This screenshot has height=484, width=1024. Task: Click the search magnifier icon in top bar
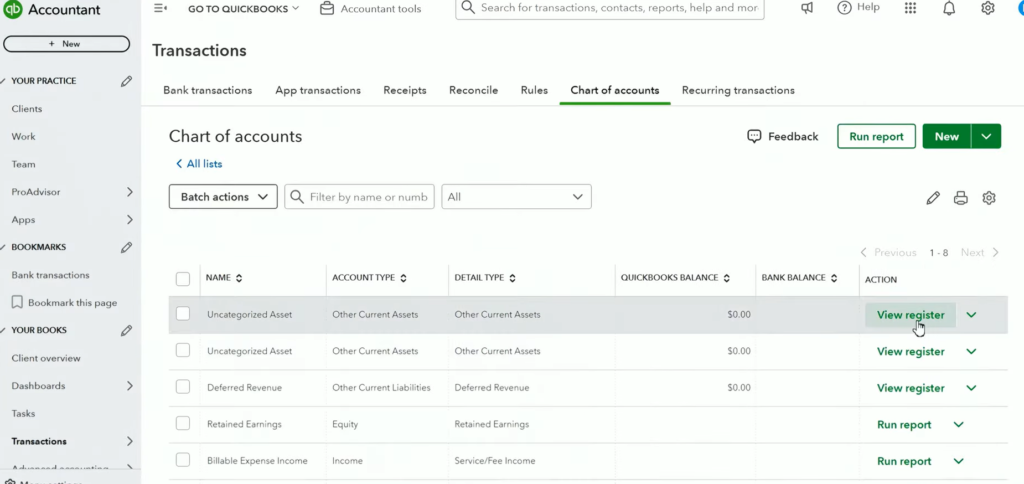coord(468,8)
